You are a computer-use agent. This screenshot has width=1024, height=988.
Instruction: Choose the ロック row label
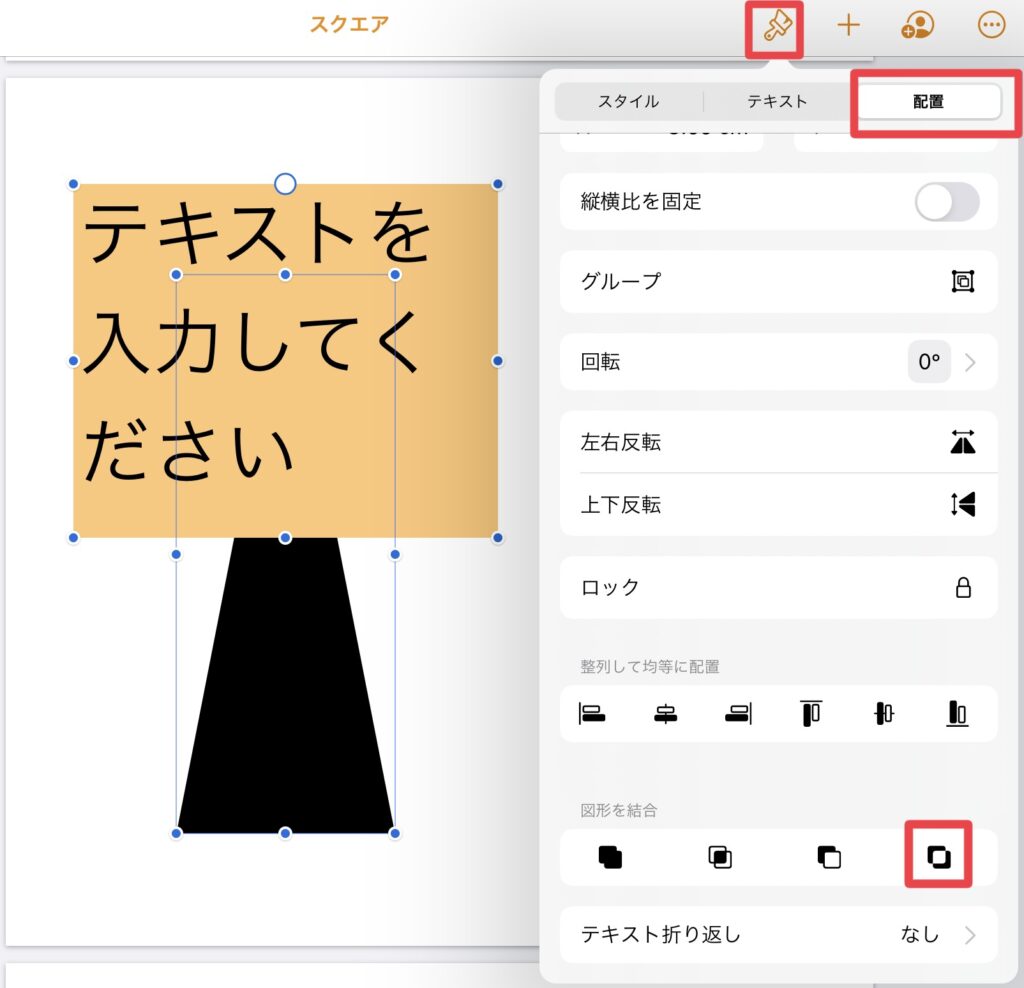click(x=610, y=587)
